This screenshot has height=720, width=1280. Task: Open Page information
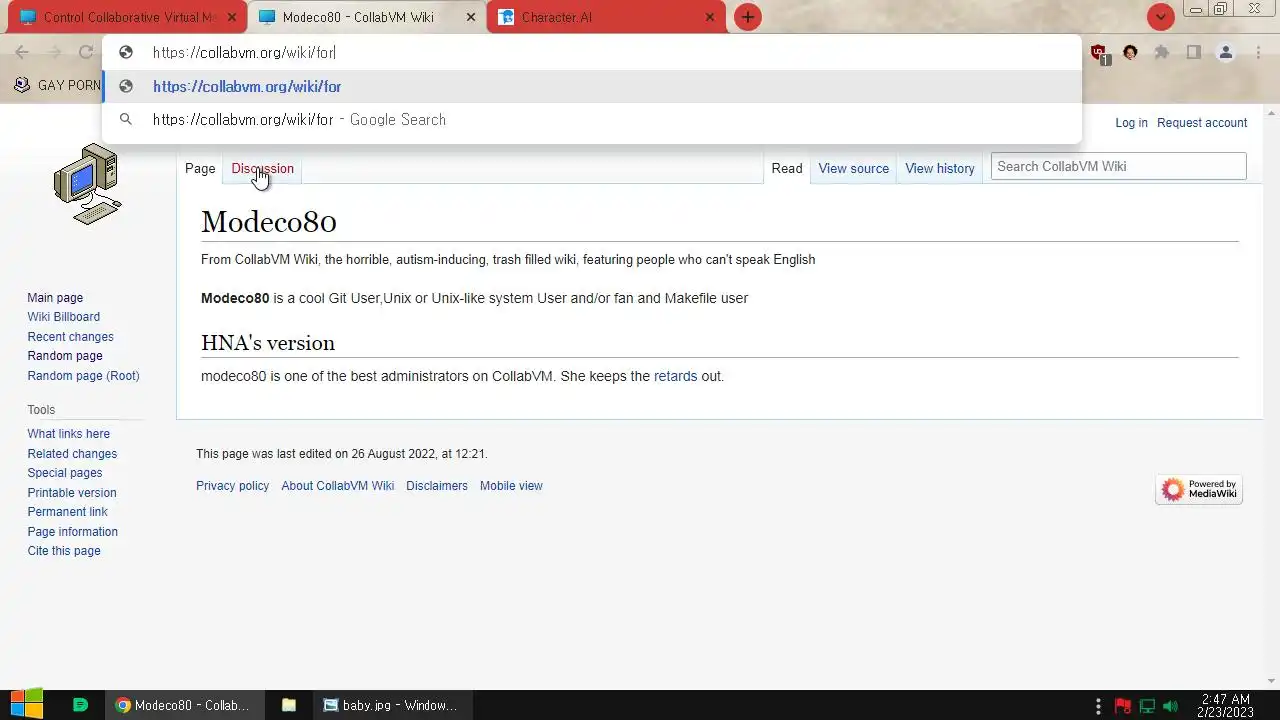tap(72, 532)
